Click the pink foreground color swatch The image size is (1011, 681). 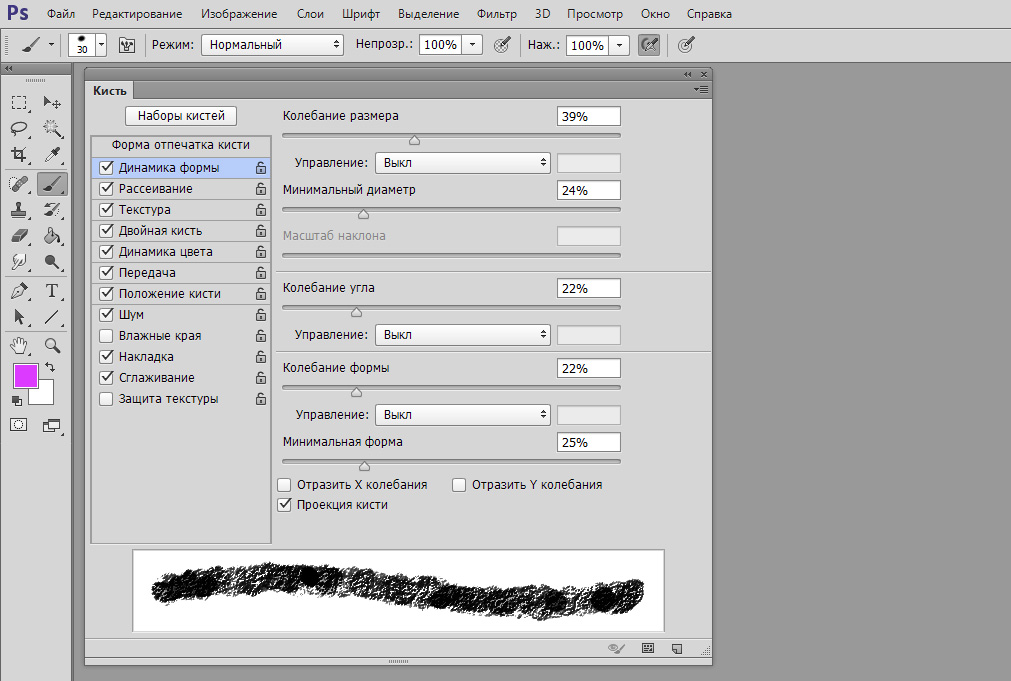point(26,376)
